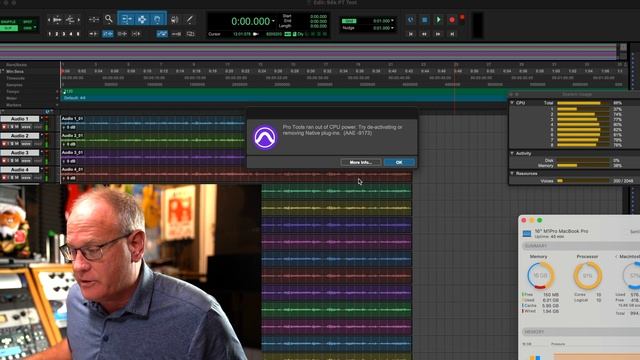The width and height of the screenshot is (640, 360).
Task: Collapse the Activity section in System Usage
Action: (x=512, y=153)
